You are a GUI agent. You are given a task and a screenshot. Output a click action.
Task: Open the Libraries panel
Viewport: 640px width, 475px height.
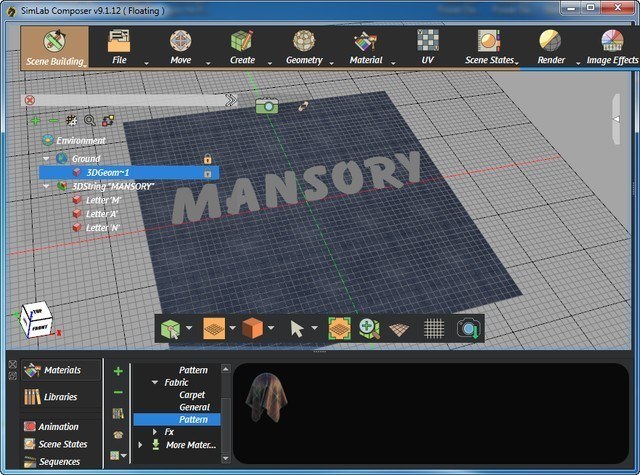pos(59,397)
